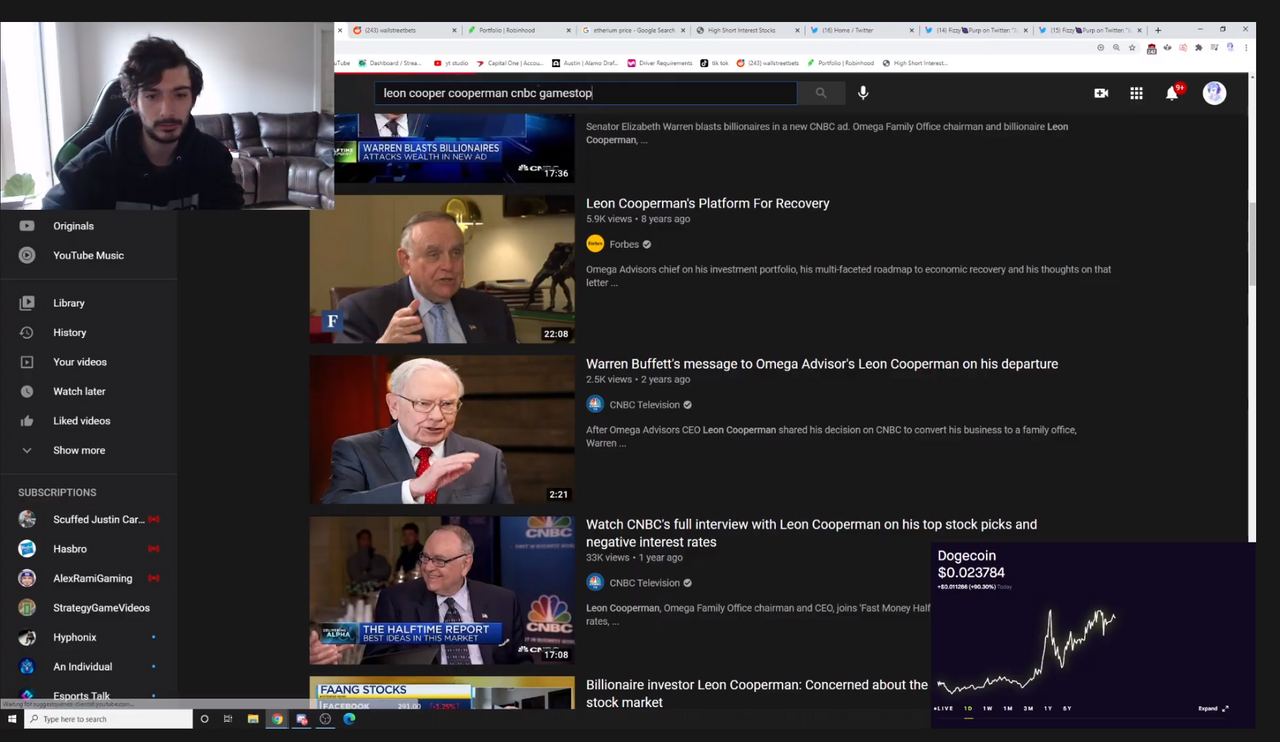Open Task View on the taskbar
This screenshot has width=1280, height=742.
tap(228, 719)
